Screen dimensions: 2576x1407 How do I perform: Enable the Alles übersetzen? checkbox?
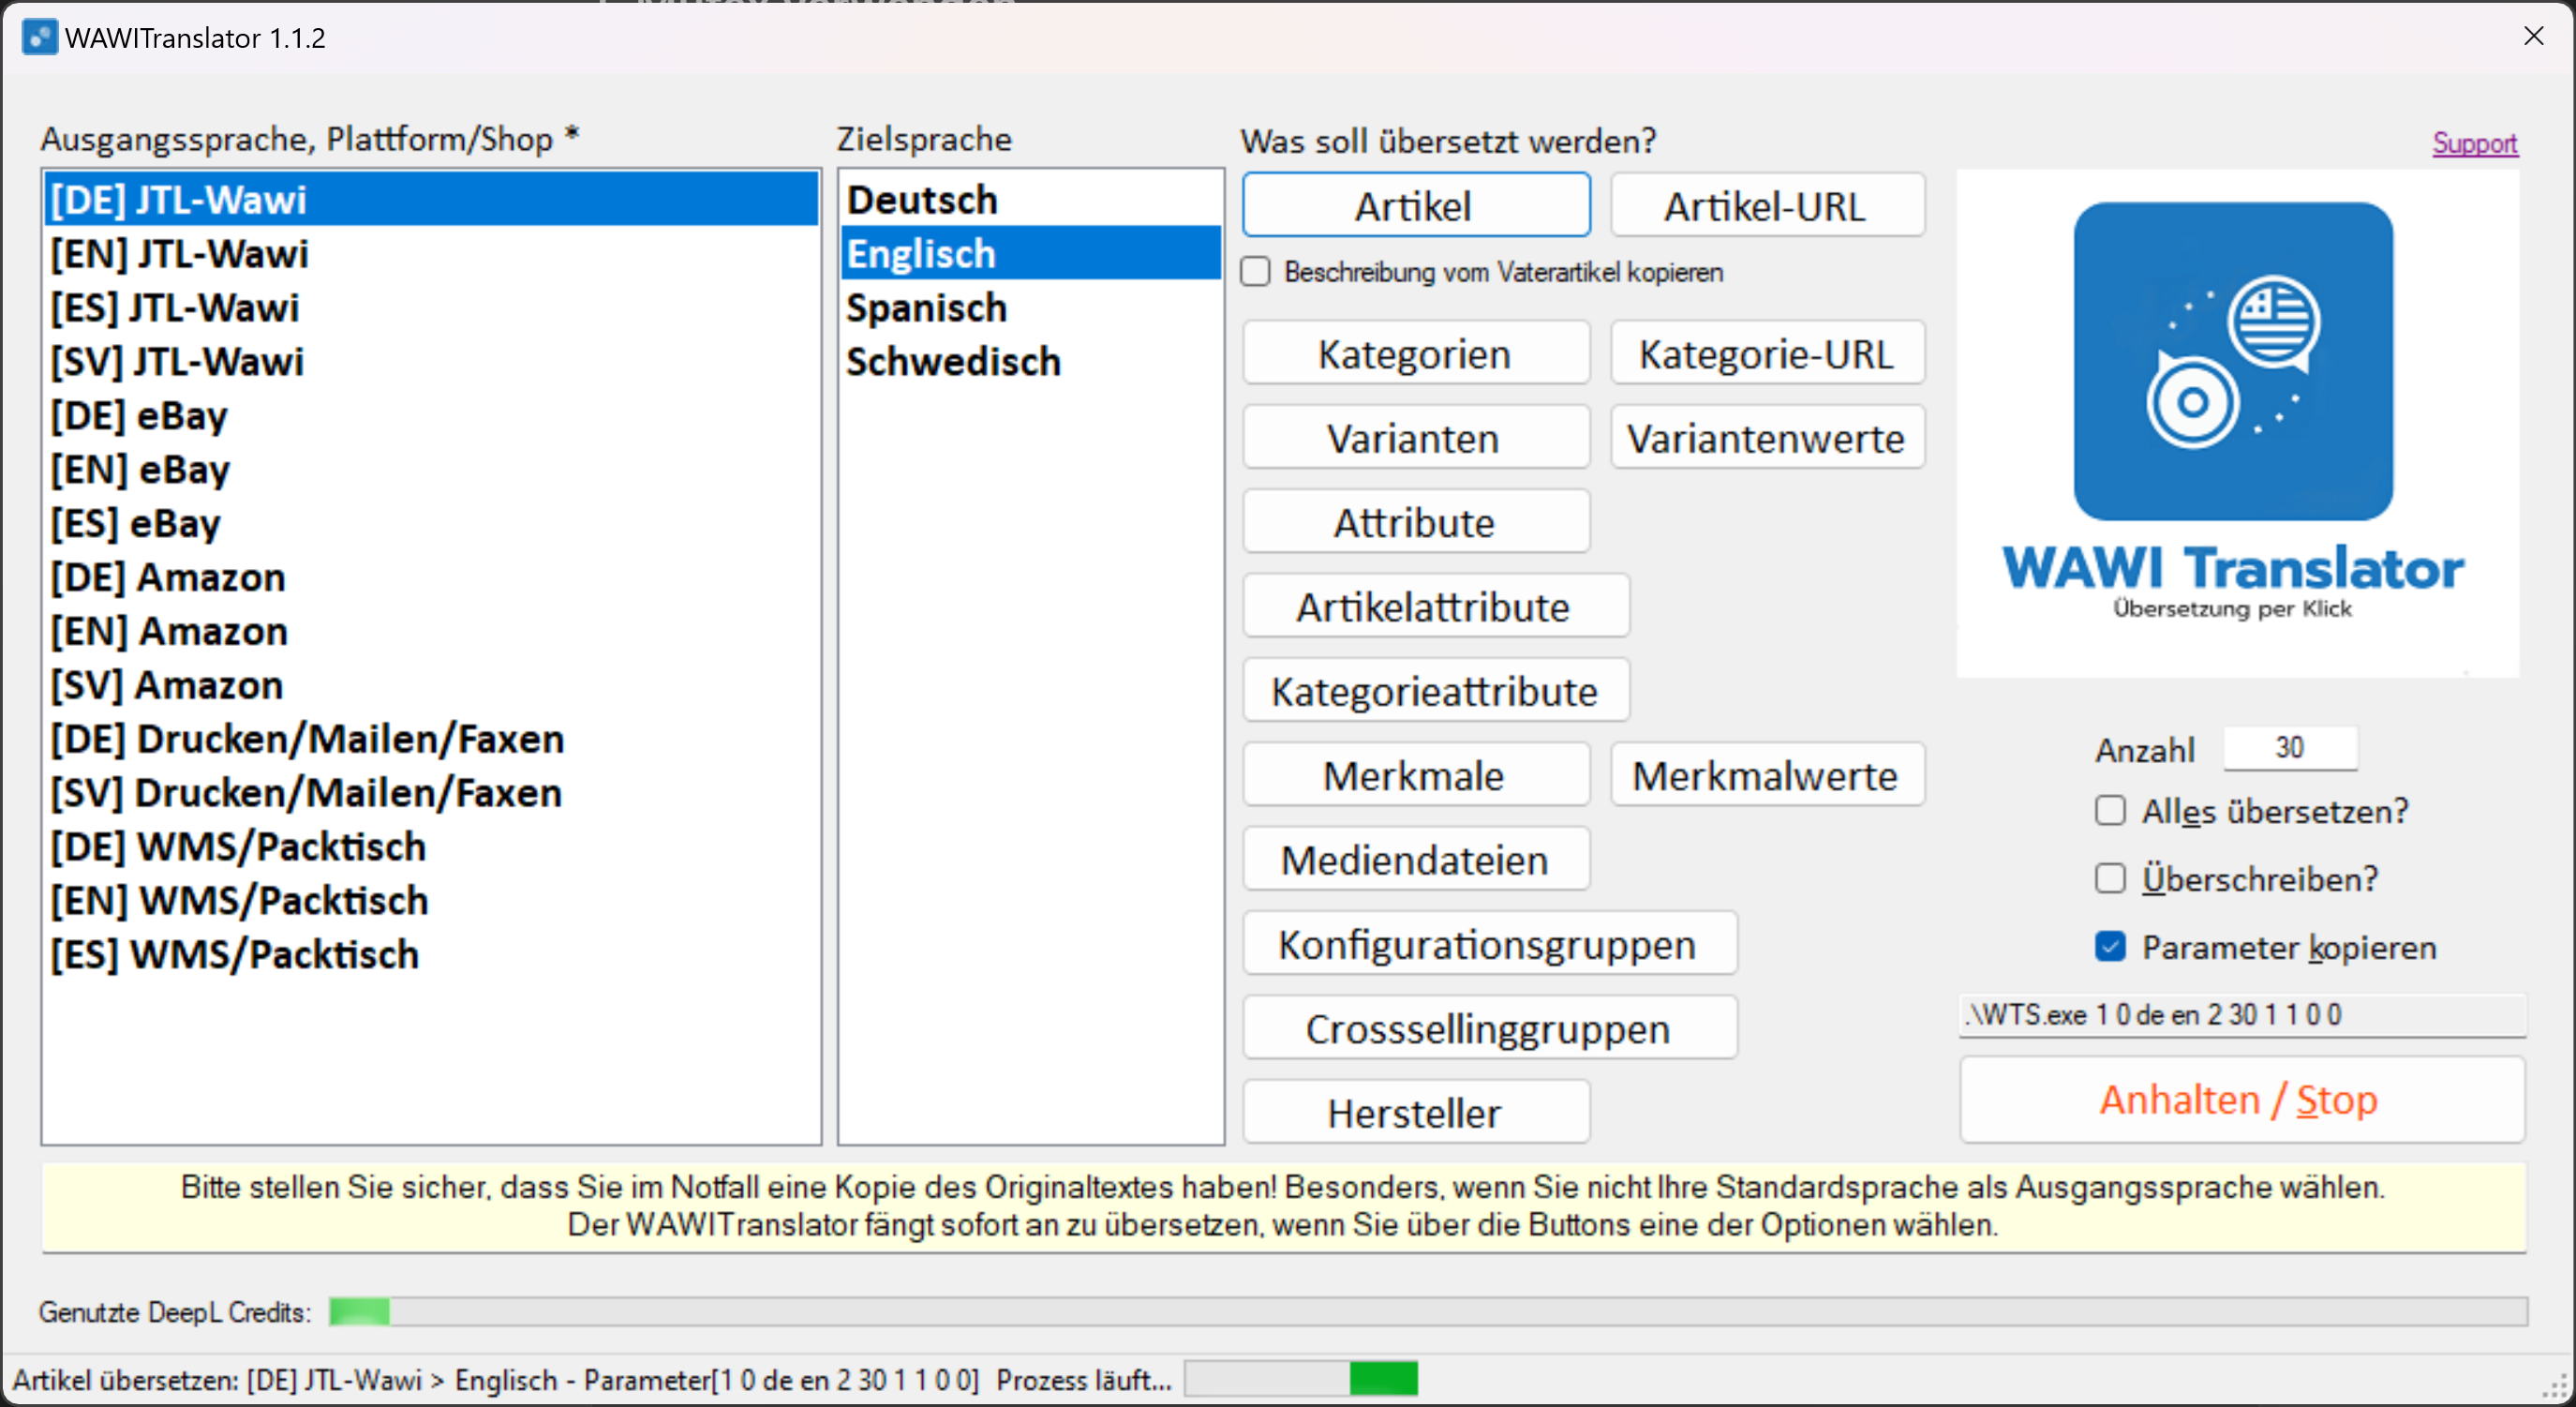(x=2110, y=811)
